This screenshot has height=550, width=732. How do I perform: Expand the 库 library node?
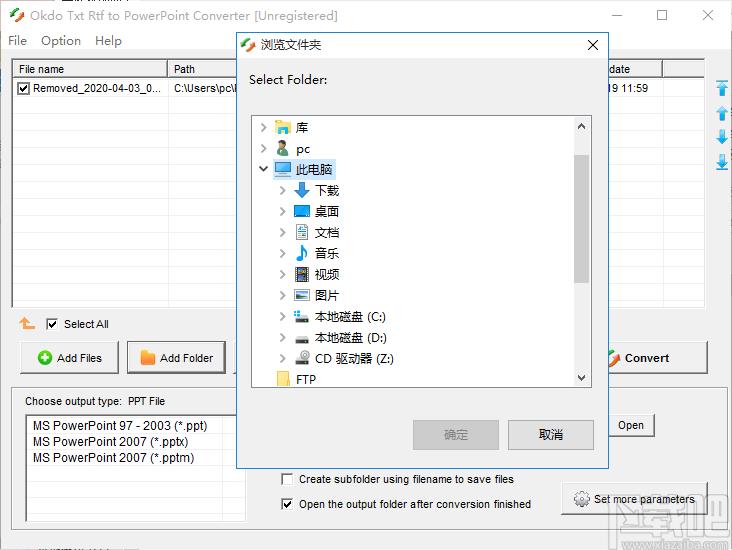(264, 127)
